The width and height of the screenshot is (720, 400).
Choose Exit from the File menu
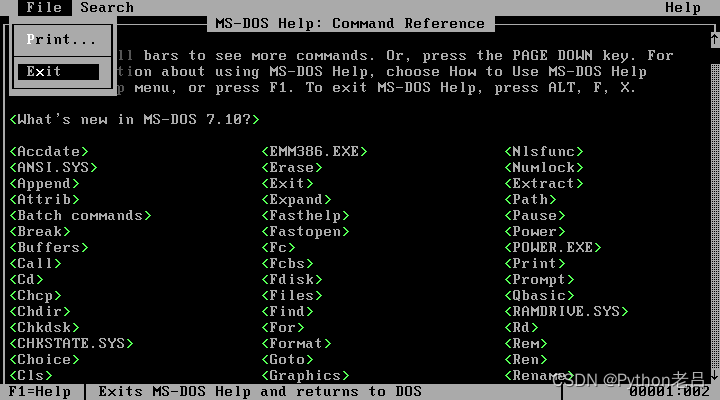[58, 72]
